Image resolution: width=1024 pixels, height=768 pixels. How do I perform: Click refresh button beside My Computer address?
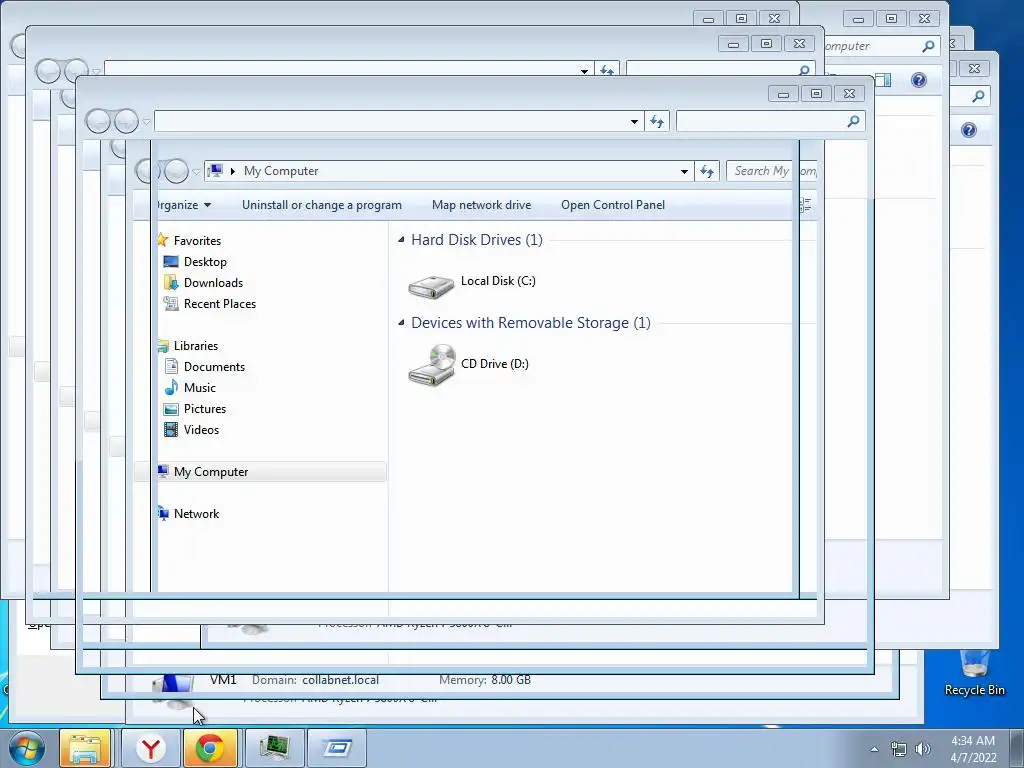[707, 171]
